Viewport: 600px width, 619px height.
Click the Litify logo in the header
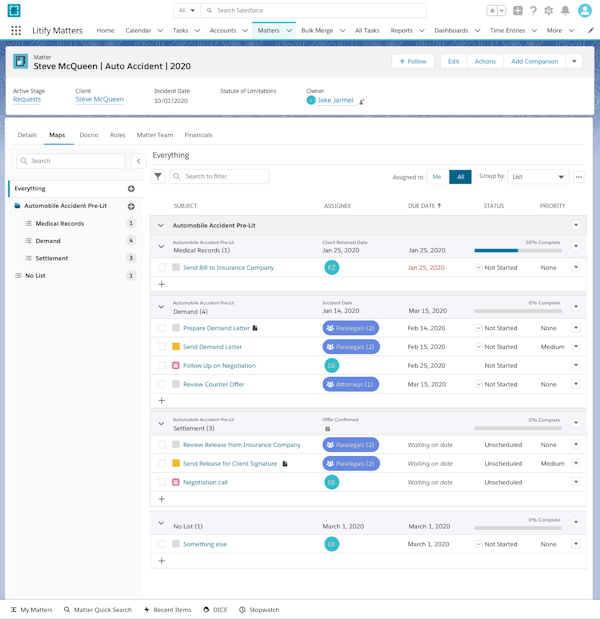[x=14, y=11]
